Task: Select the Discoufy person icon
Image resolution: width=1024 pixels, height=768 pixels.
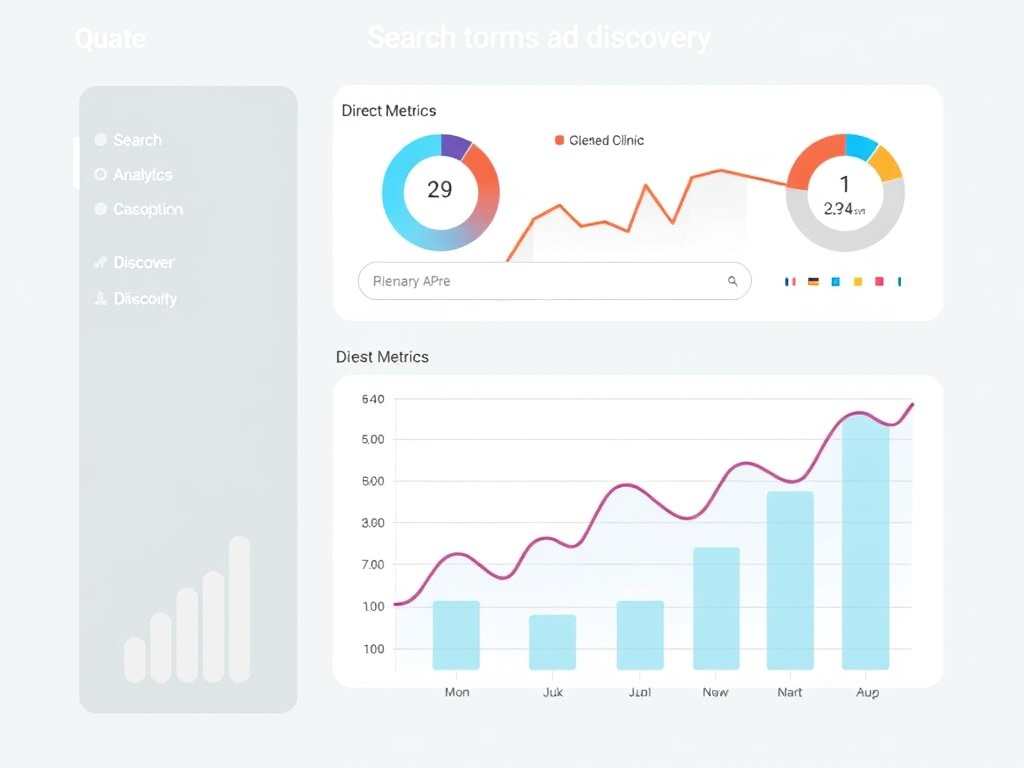Action: (101, 298)
